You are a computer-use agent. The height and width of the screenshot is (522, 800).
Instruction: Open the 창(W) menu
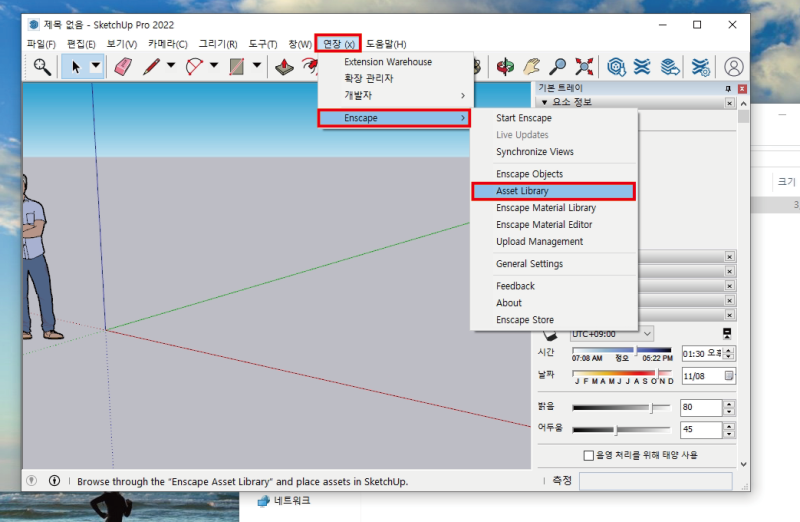point(299,44)
